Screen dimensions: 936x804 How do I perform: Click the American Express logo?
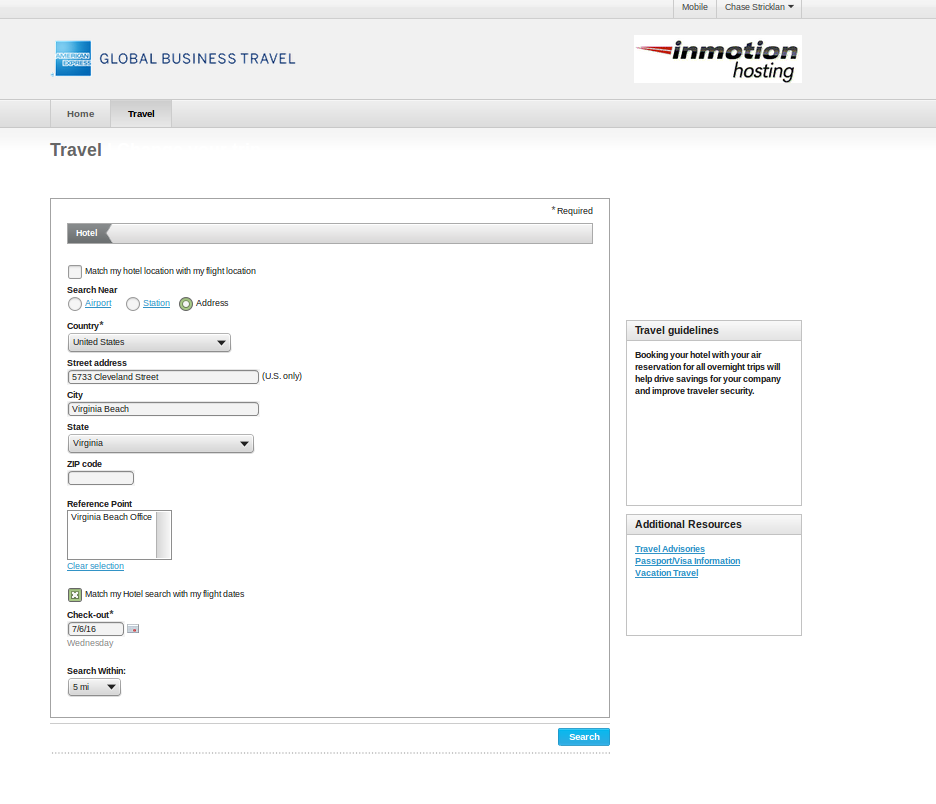[x=73, y=59]
